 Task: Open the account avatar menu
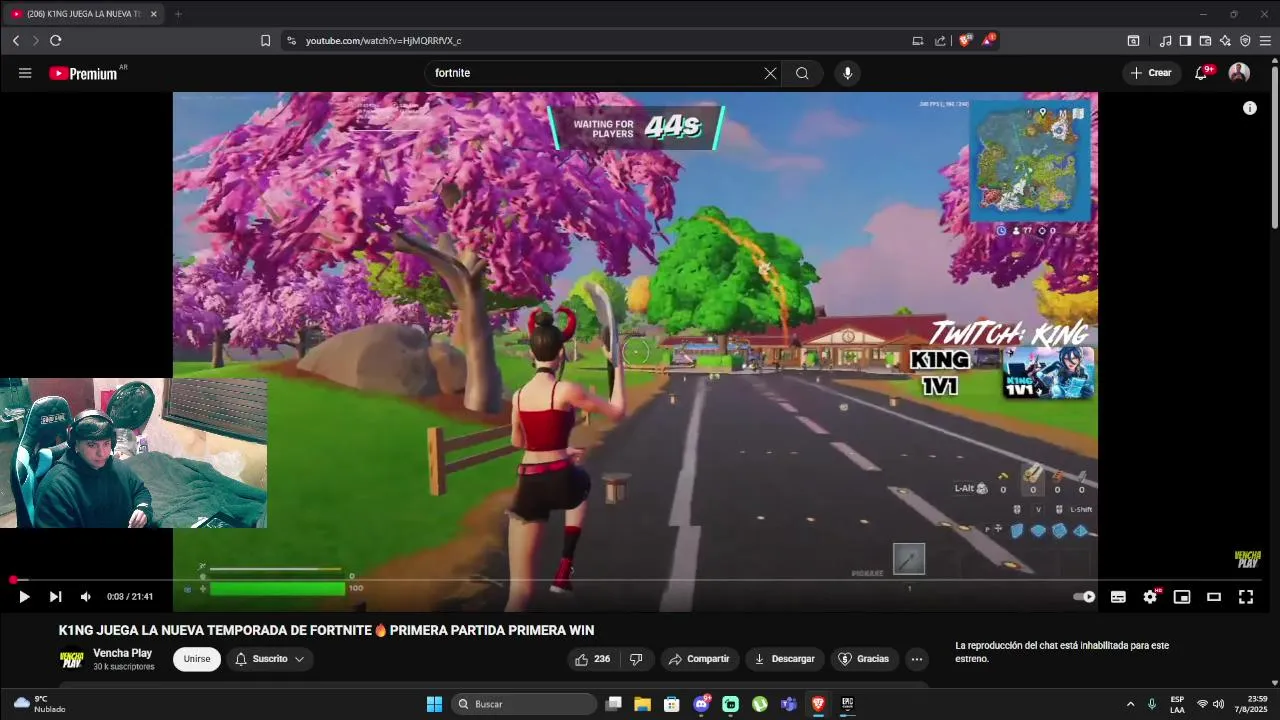click(1239, 73)
